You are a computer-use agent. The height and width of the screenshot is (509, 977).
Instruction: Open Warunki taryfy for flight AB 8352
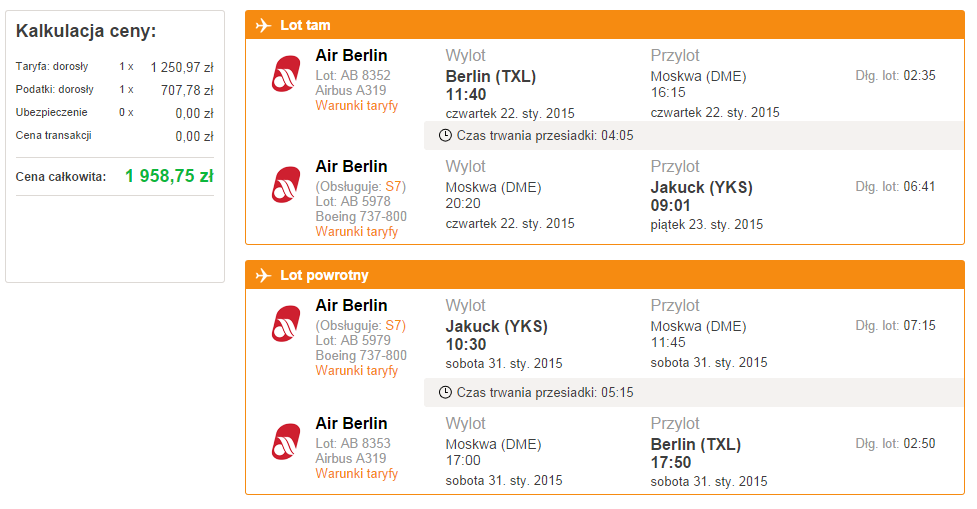356,105
